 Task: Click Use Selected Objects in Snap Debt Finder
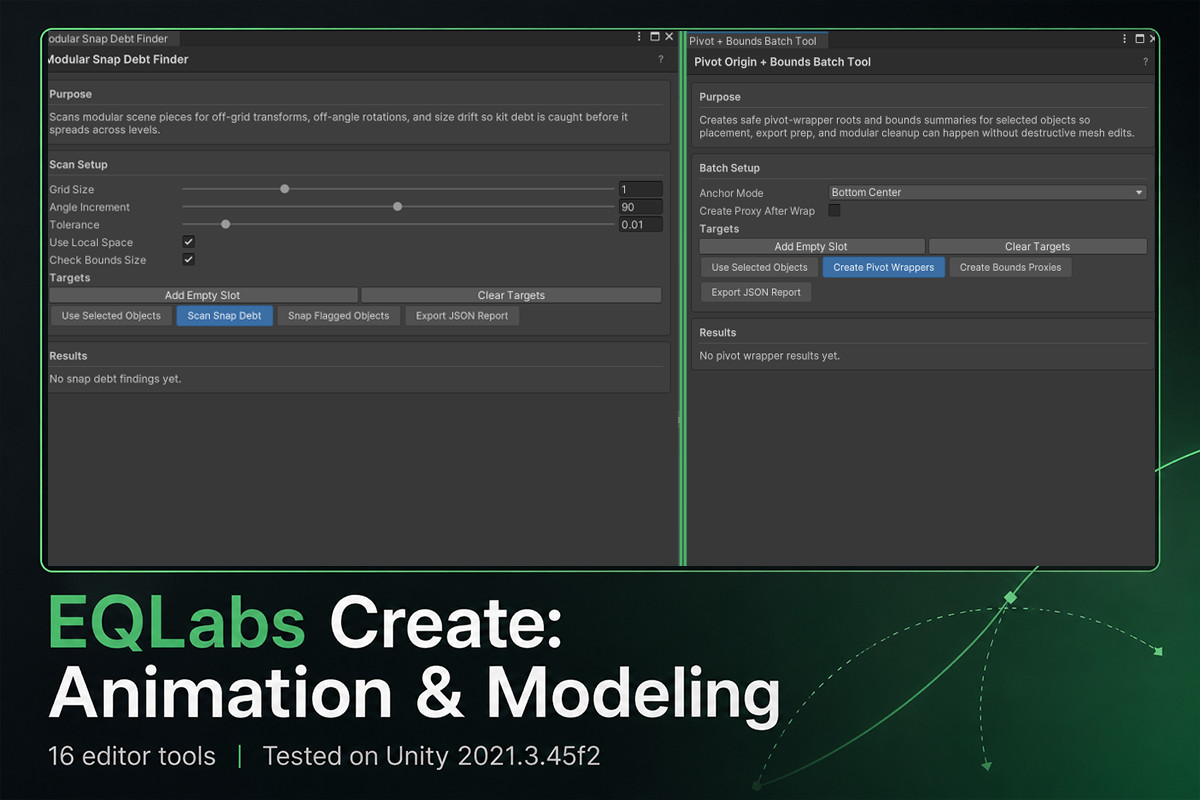111,316
